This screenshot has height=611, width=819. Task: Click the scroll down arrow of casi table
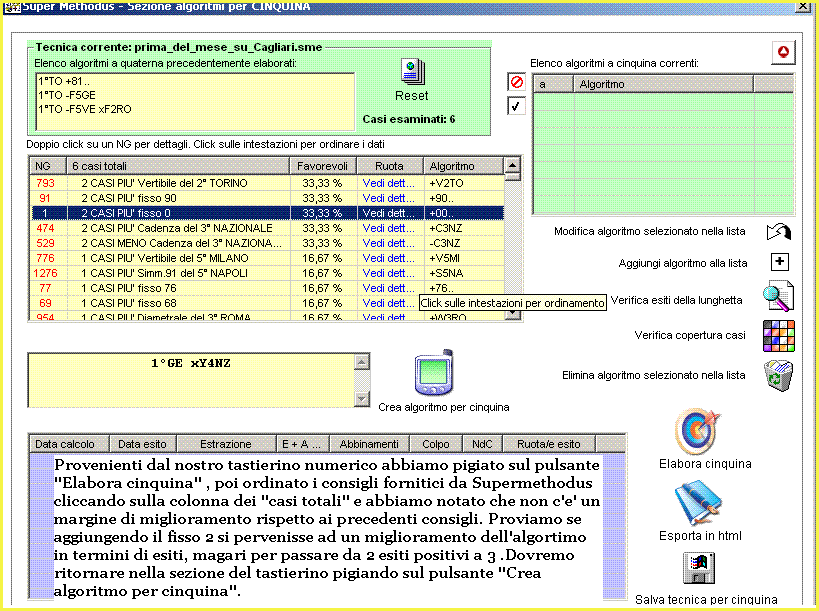point(512,313)
